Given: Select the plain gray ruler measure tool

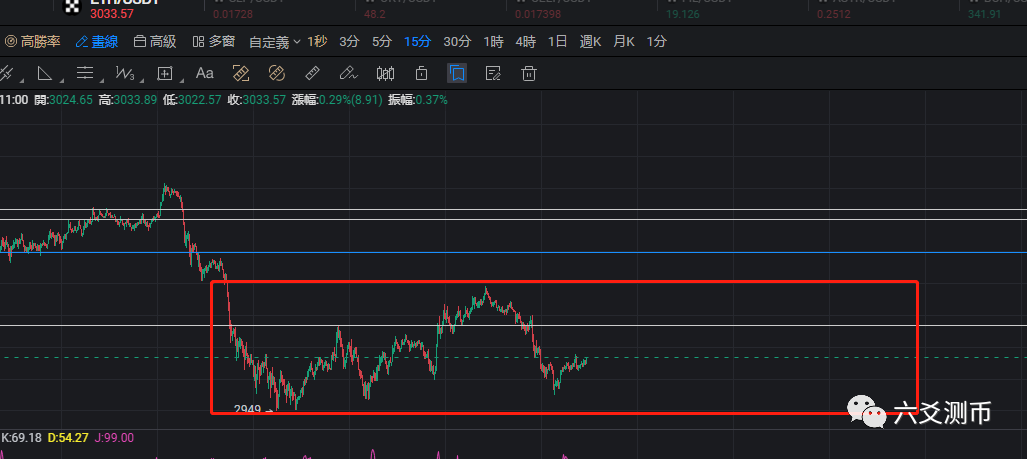Looking at the screenshot, I should (x=312, y=73).
